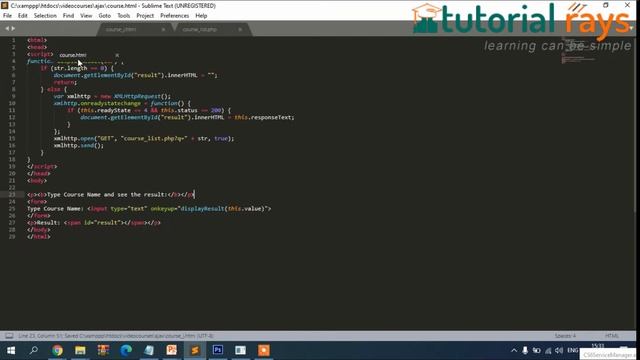The height and width of the screenshot is (360, 640).
Task: Open the volume tray control
Action: (x=559, y=350)
